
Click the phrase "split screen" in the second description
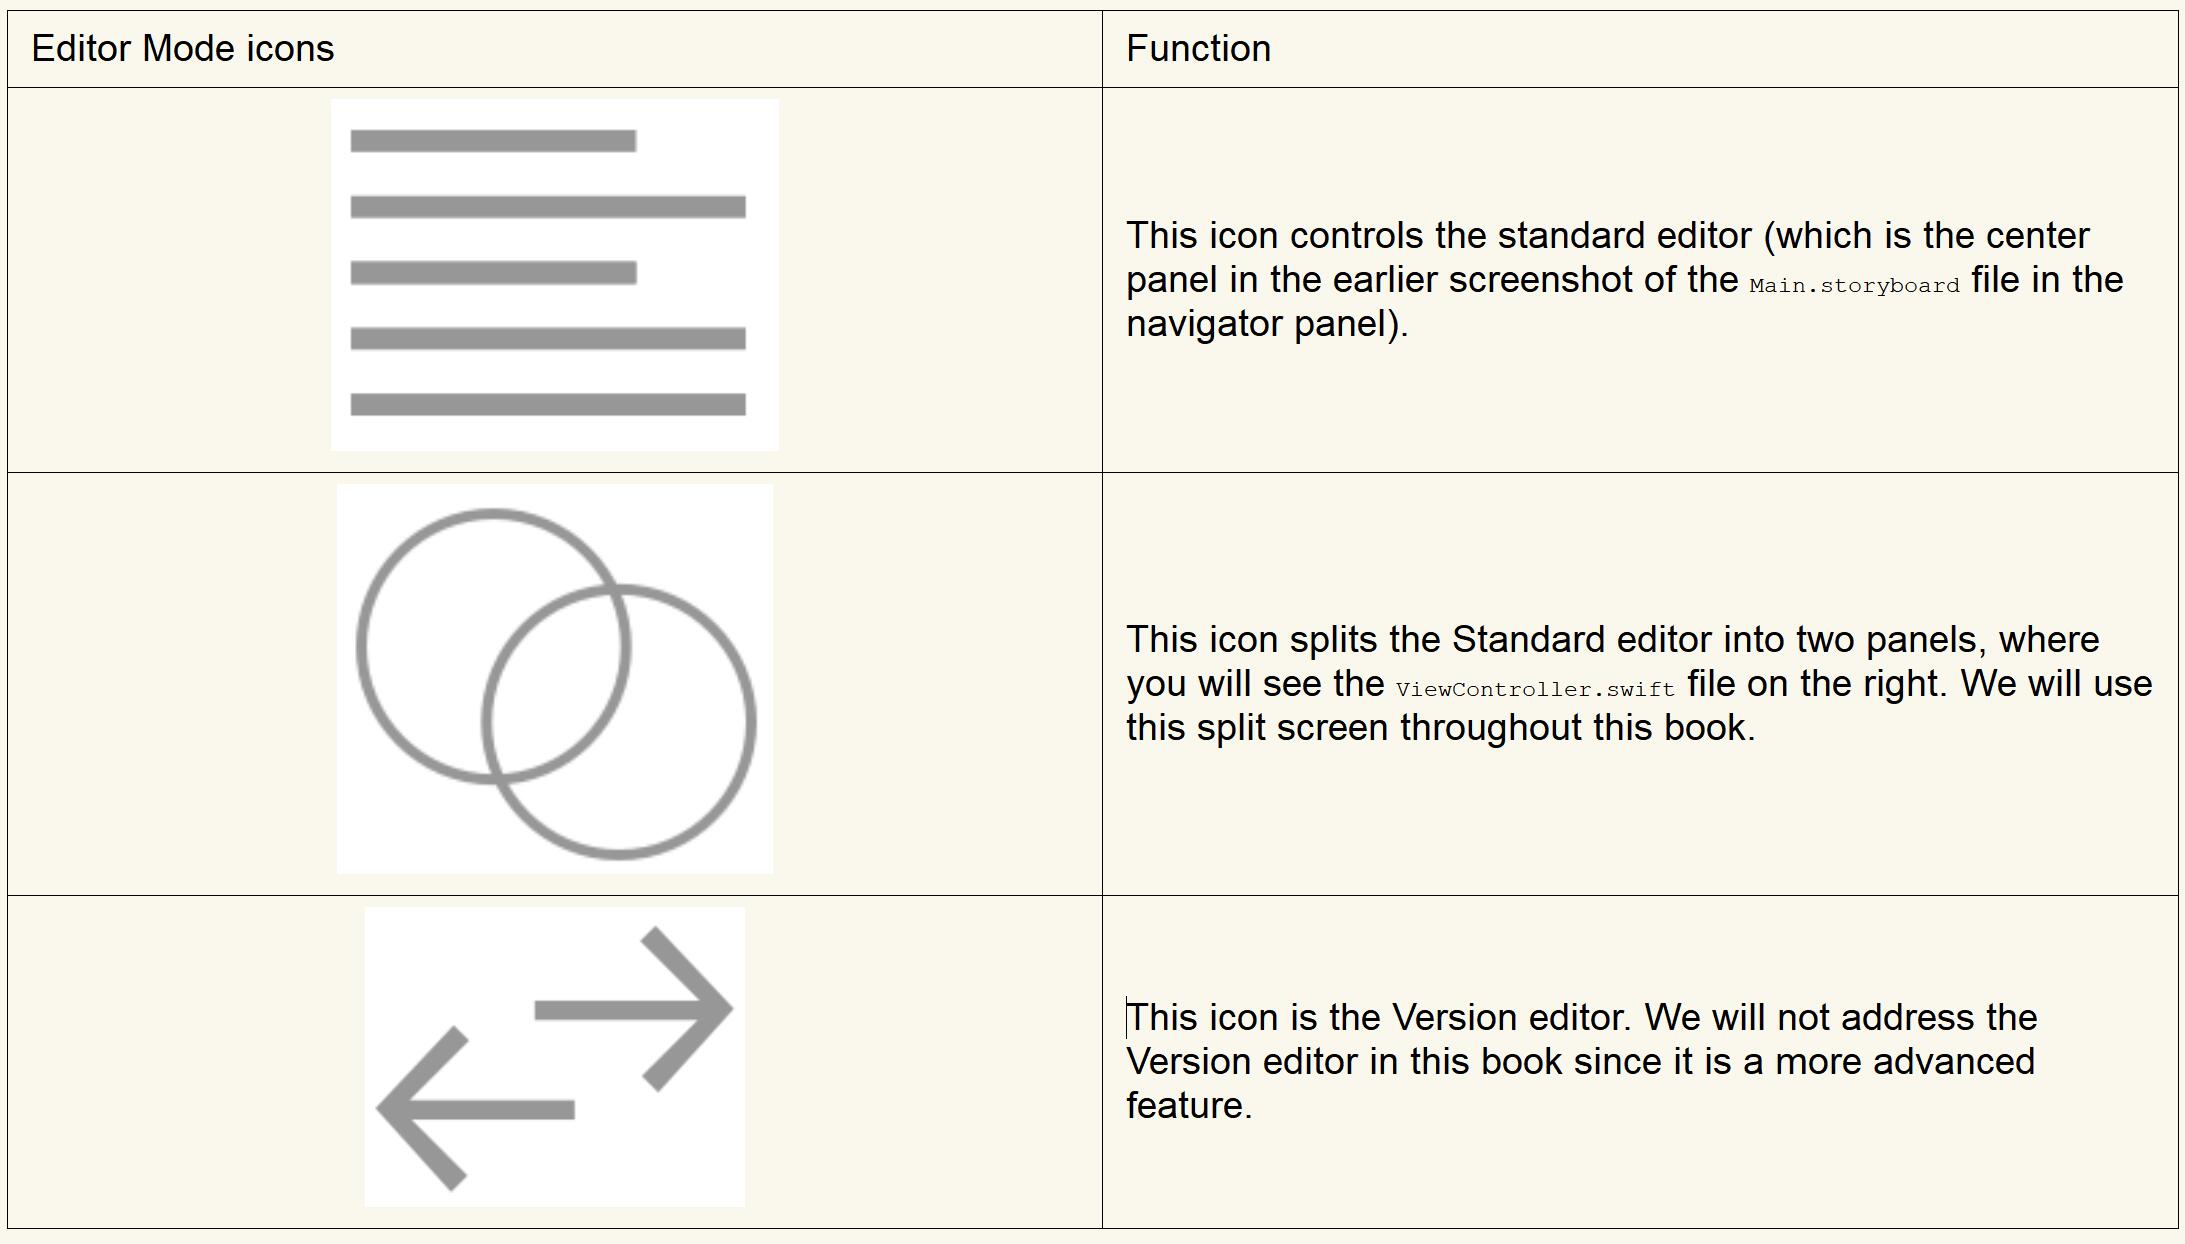pyautogui.click(x=1292, y=728)
